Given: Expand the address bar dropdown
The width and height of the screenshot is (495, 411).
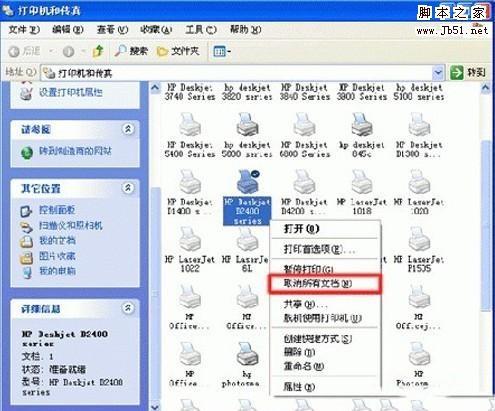Looking at the screenshot, I should pos(438,72).
